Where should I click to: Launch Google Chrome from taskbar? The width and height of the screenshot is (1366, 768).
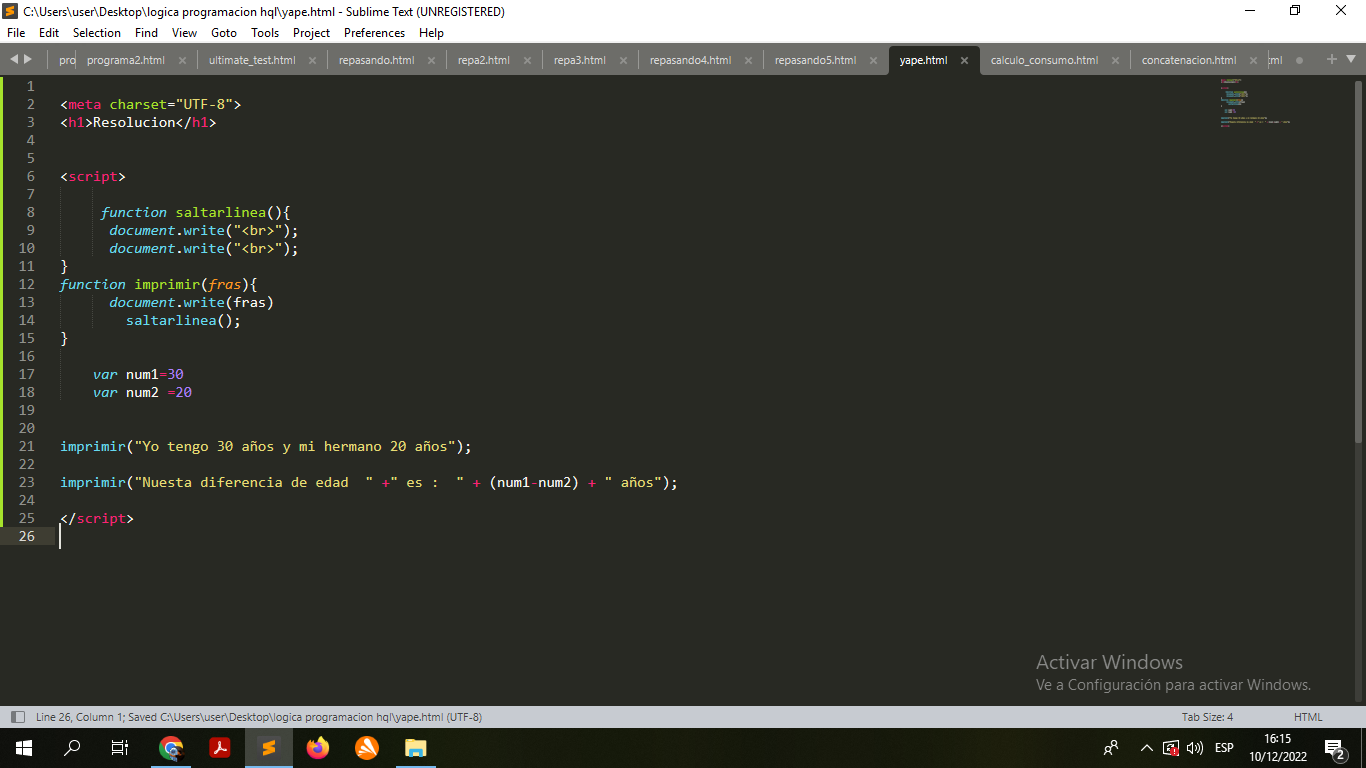pyautogui.click(x=171, y=748)
